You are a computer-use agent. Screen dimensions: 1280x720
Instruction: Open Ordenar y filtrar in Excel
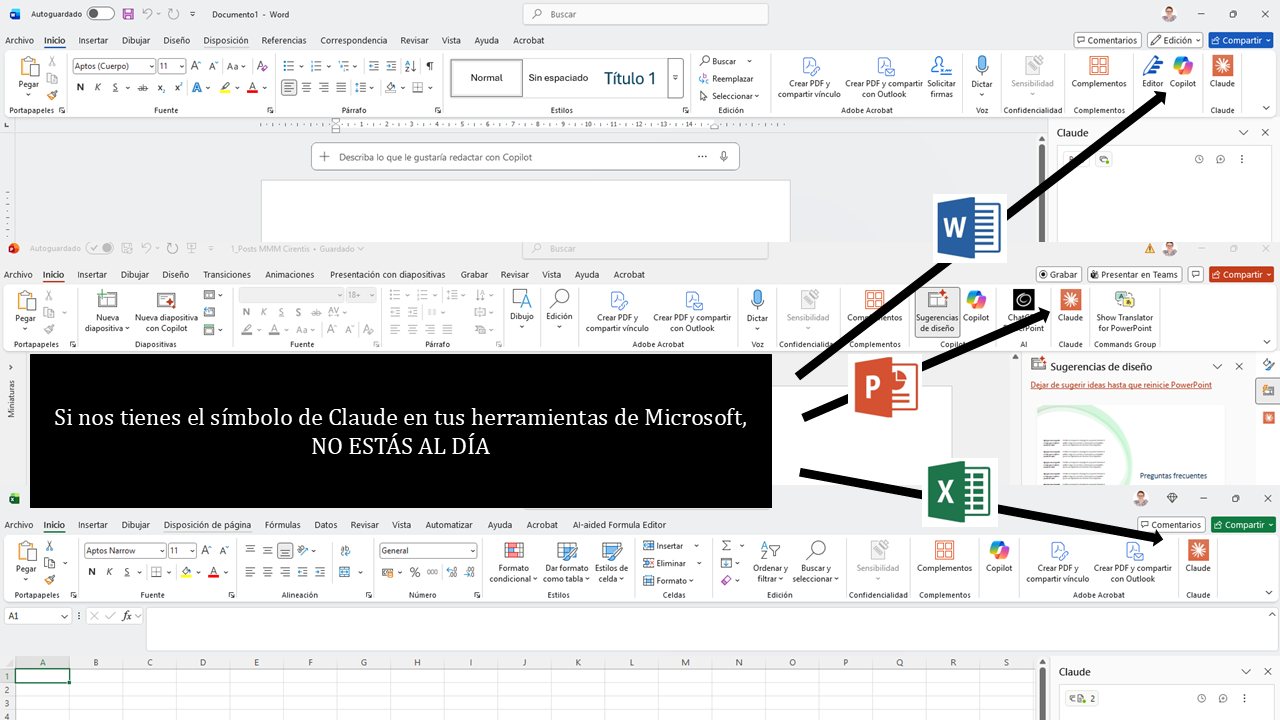click(770, 561)
